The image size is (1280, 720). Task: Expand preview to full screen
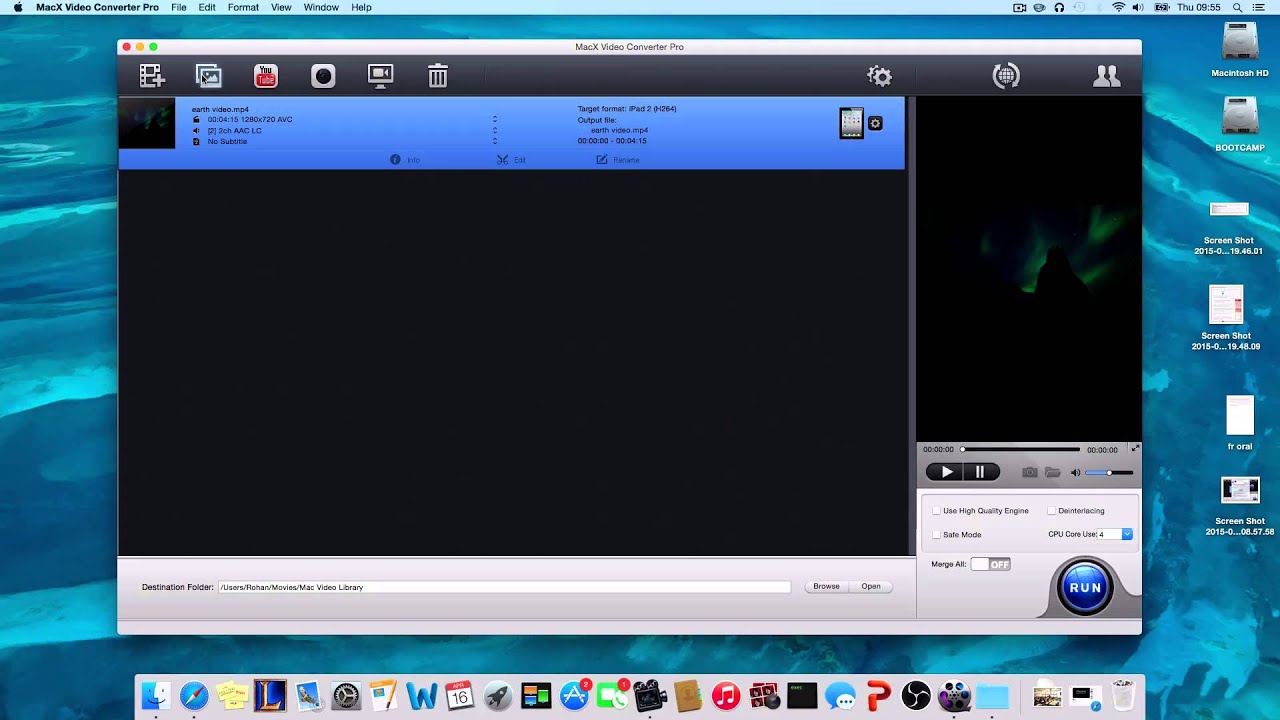coord(1134,449)
